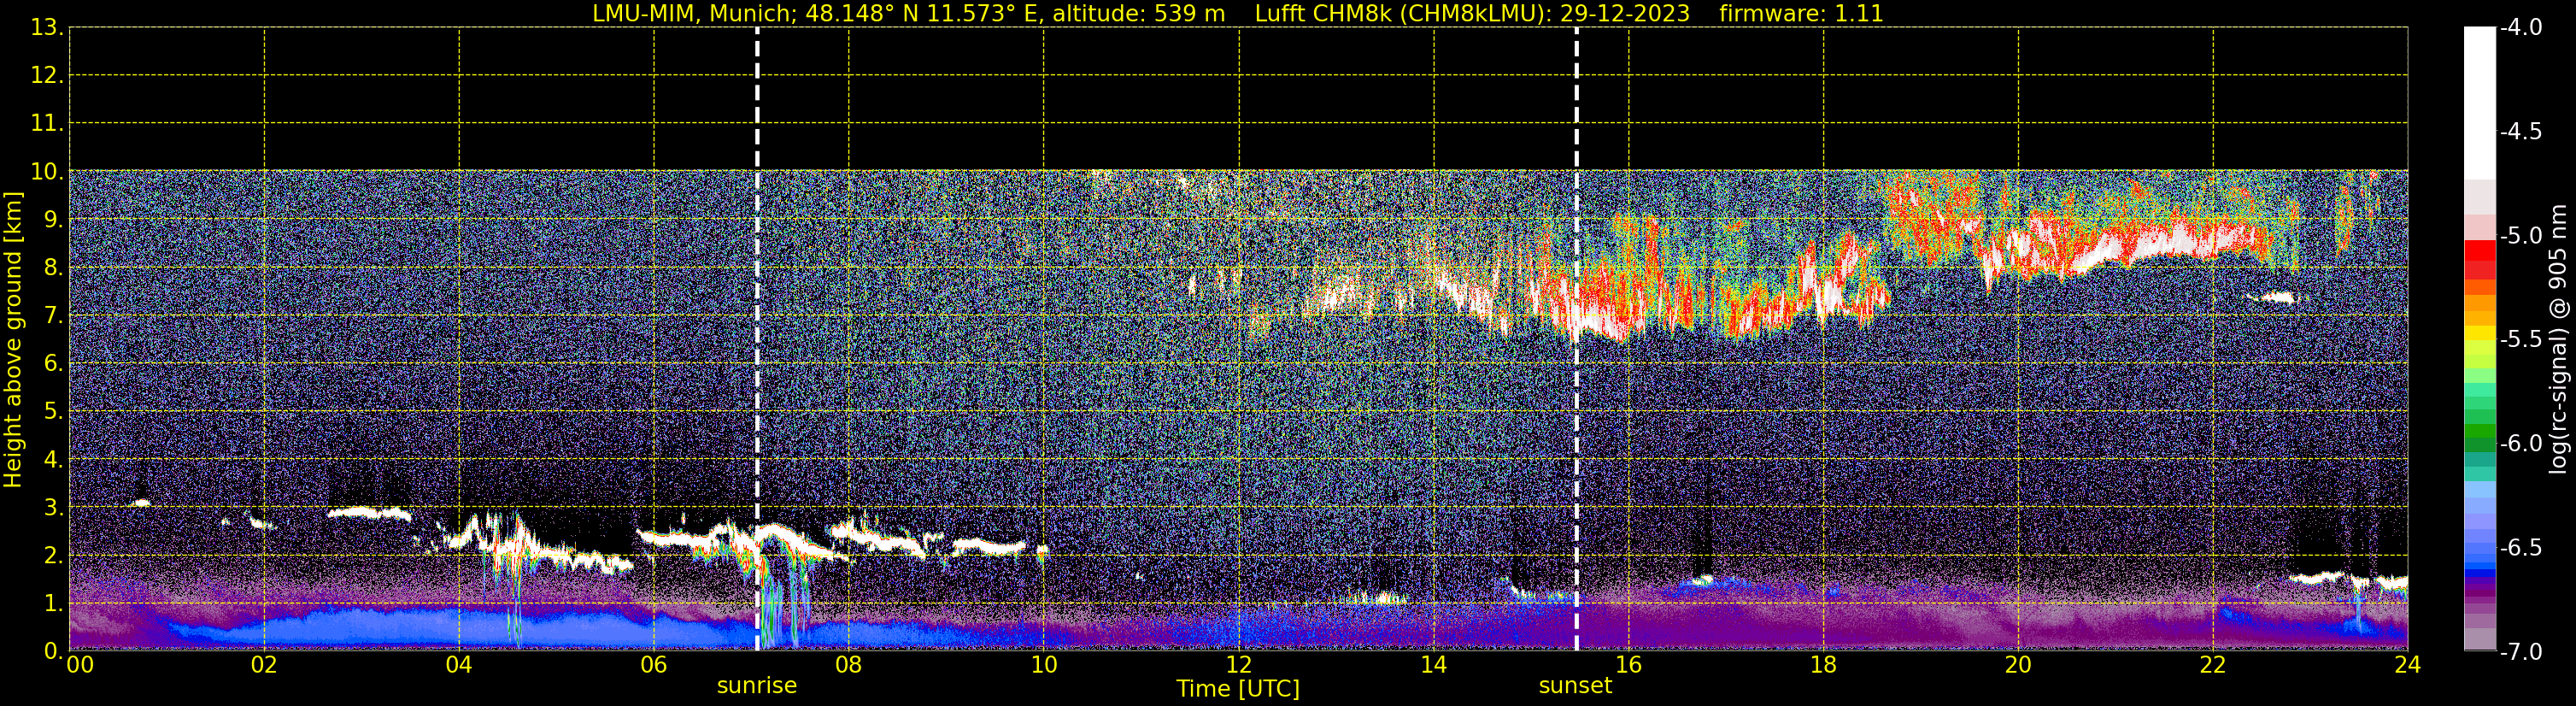Click the 'sunrise' label below the axis
Screen dimensions: 2576x706
click(757, 686)
